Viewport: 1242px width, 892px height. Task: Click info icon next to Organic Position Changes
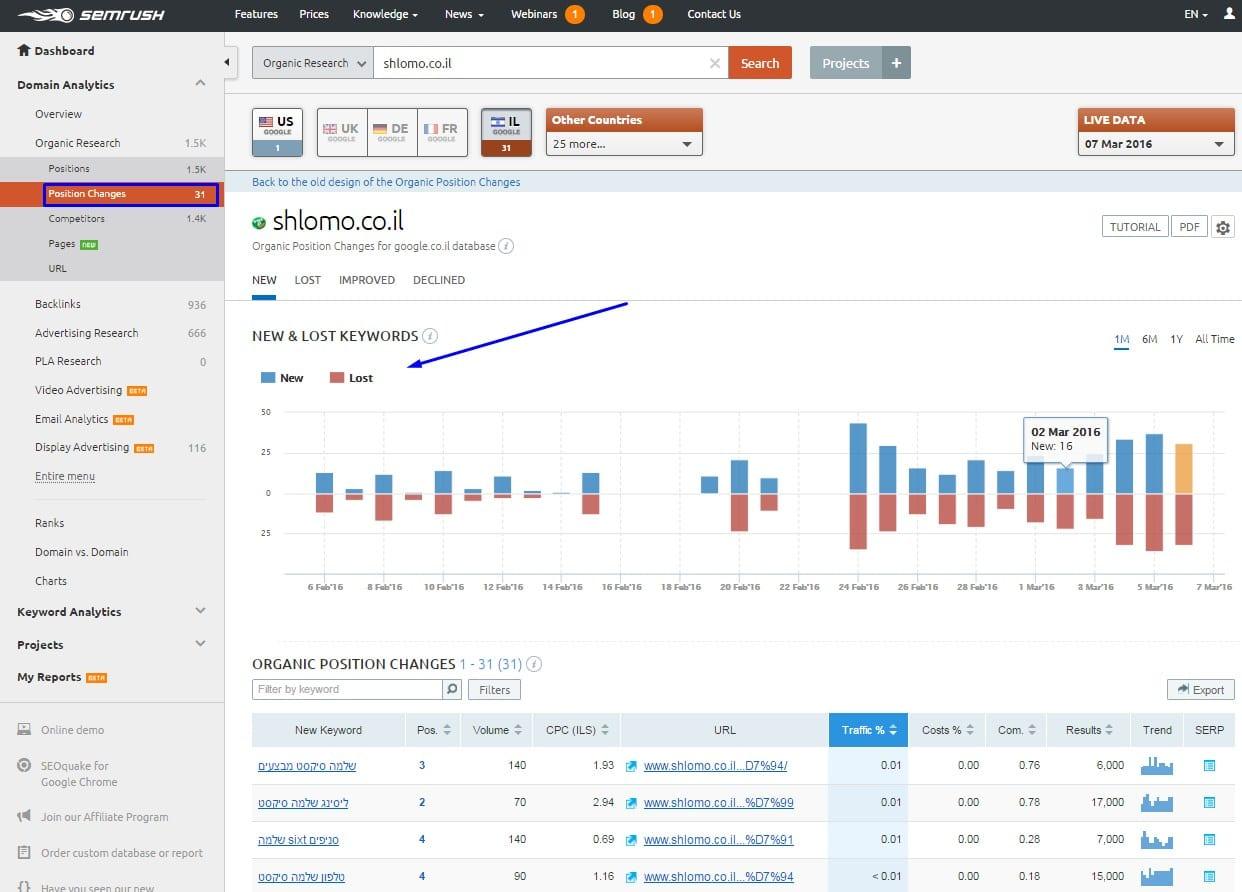click(x=535, y=664)
